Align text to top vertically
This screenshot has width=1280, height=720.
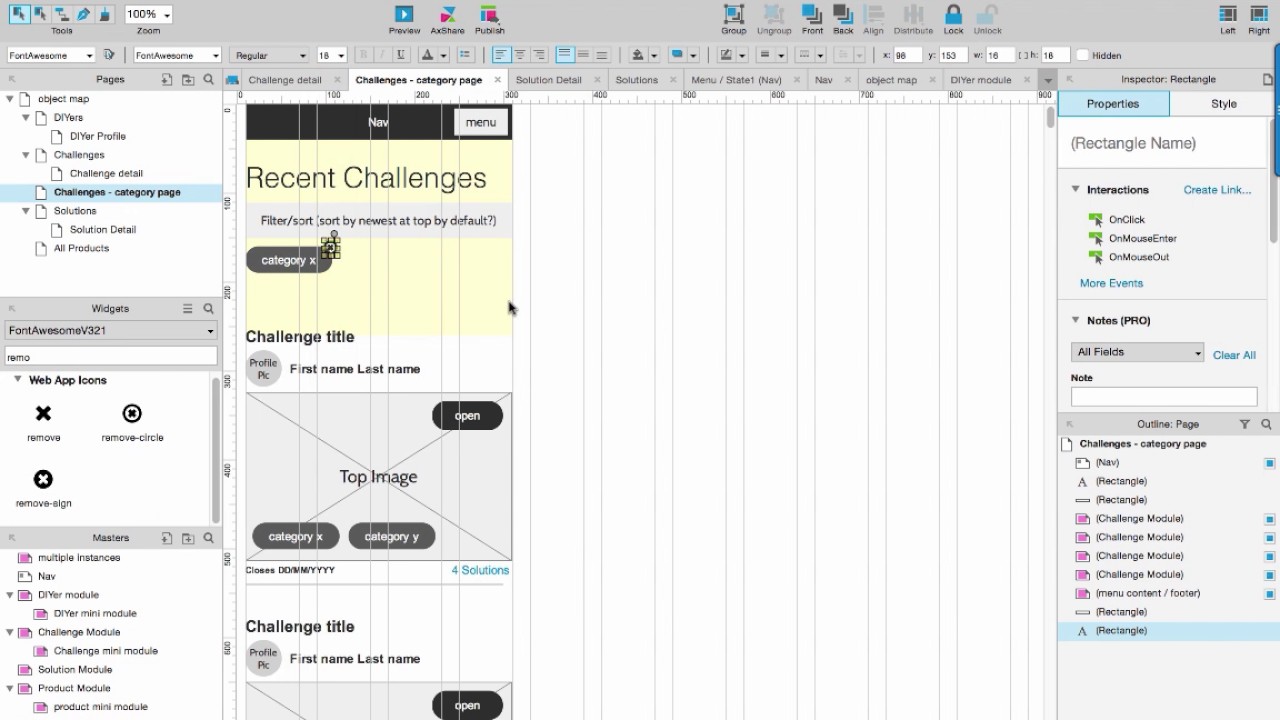[x=565, y=55]
